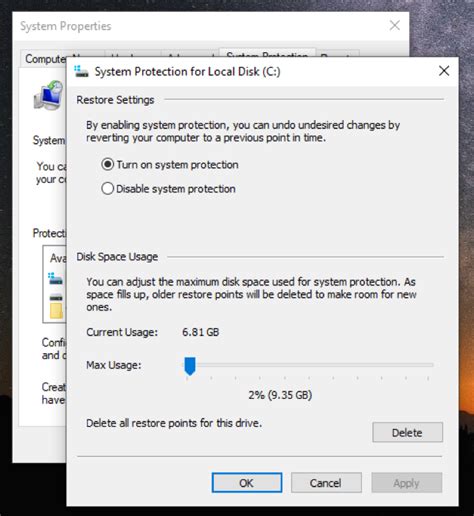Click the drive icon in dialog title bar
Image resolution: width=474 pixels, height=516 pixels.
[x=81, y=71]
